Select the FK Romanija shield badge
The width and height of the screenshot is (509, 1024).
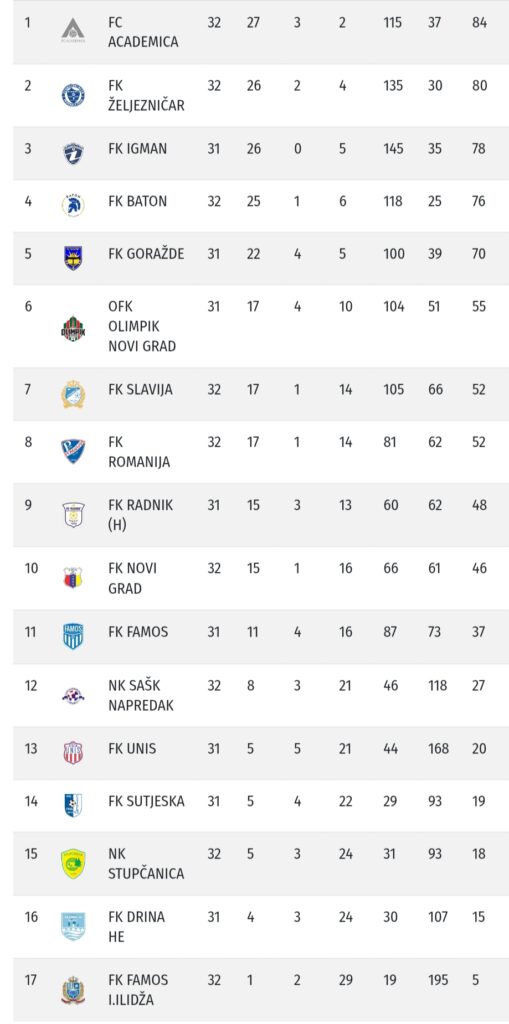point(73,451)
